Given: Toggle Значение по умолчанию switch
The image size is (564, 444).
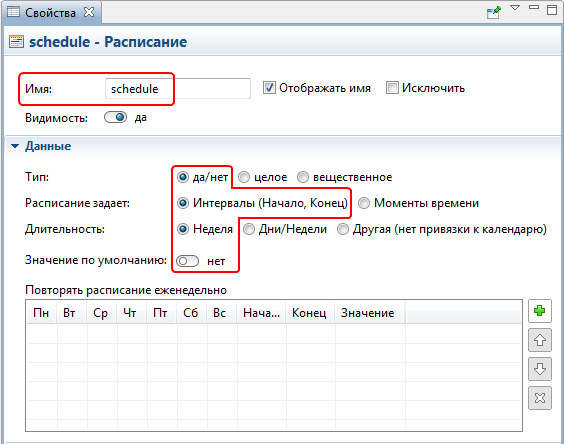Looking at the screenshot, I should pos(187,261).
